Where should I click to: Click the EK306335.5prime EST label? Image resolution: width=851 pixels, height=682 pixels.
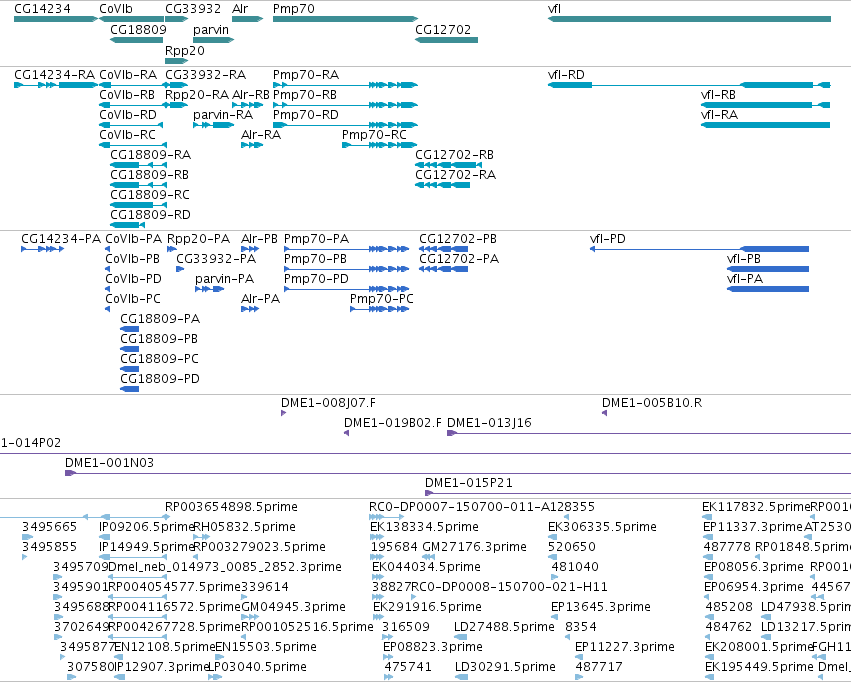(x=602, y=527)
